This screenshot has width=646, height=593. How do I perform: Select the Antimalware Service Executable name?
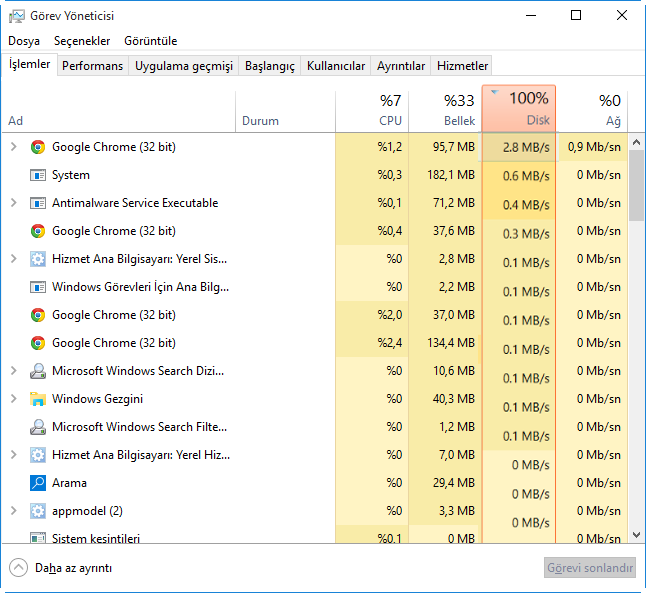pyautogui.click(x=135, y=203)
